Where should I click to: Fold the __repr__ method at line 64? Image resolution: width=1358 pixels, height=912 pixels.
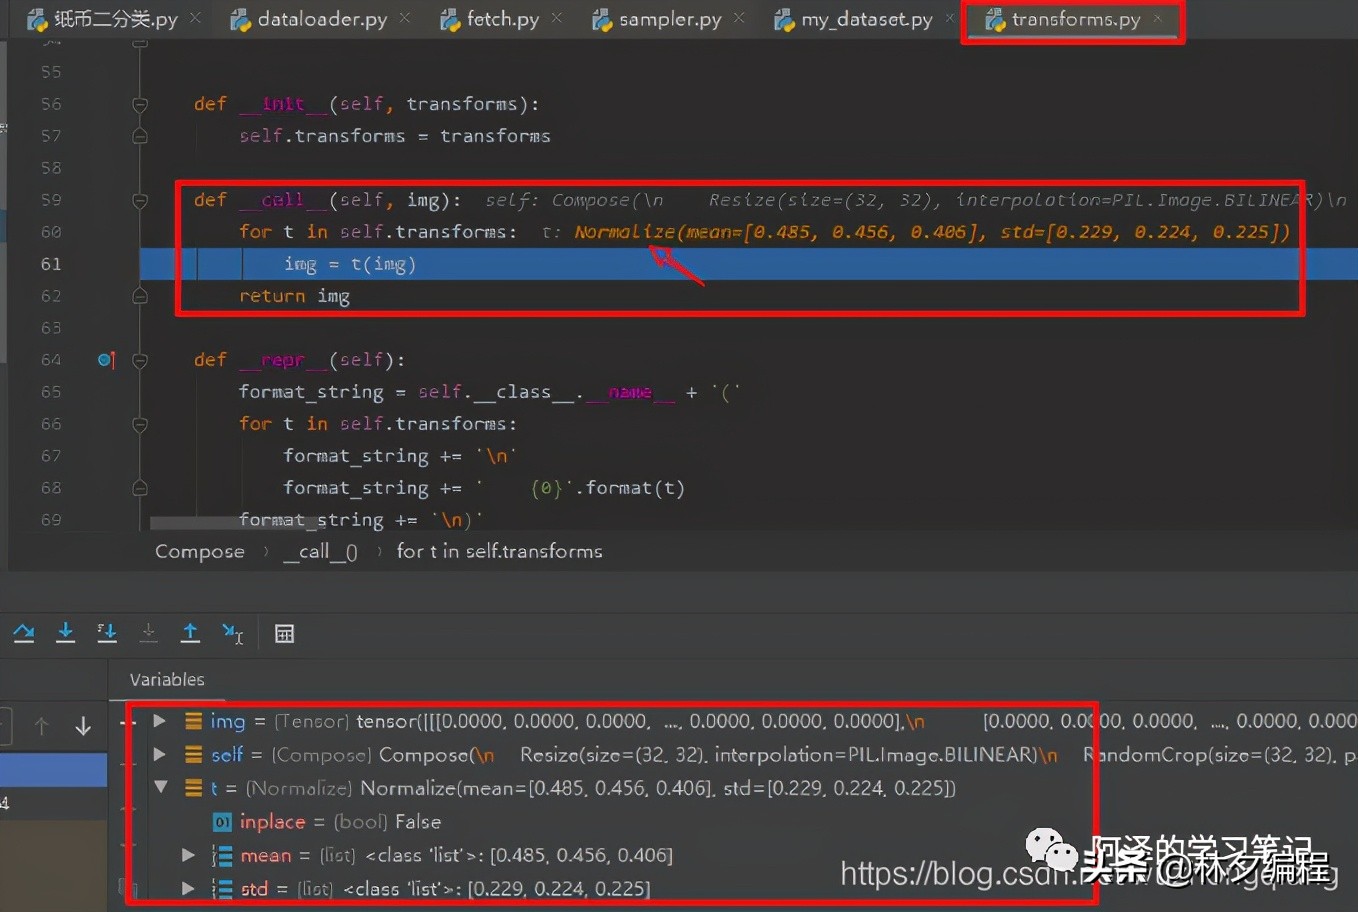click(140, 360)
